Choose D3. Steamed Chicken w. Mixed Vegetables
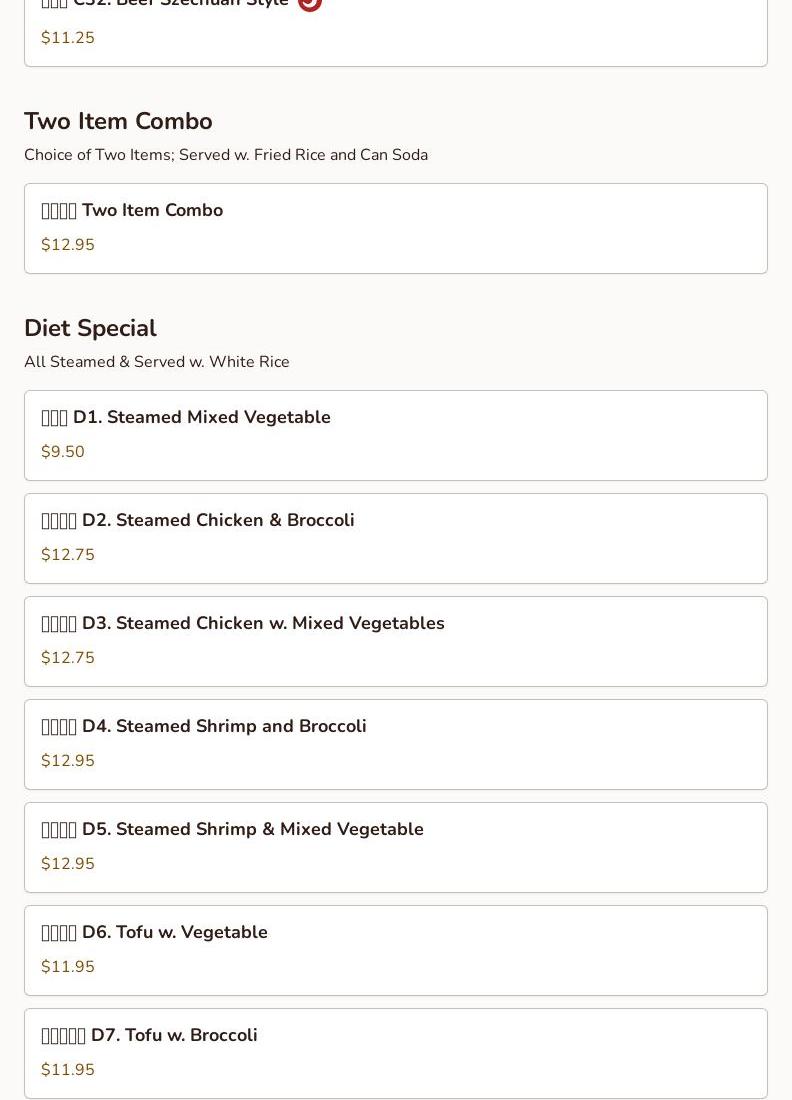The height and width of the screenshot is (1100, 792). point(395,641)
